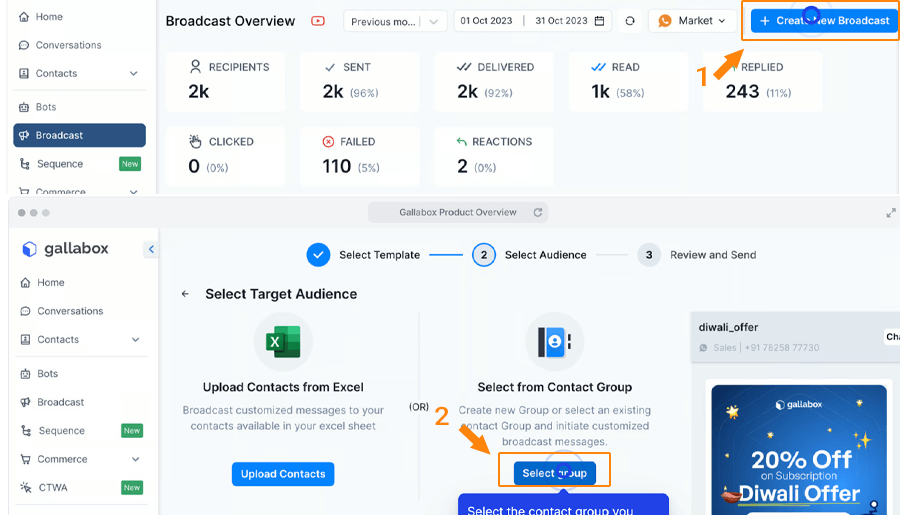Click the gallabox logo
Viewport: 900px width, 515px height.
coord(65,249)
